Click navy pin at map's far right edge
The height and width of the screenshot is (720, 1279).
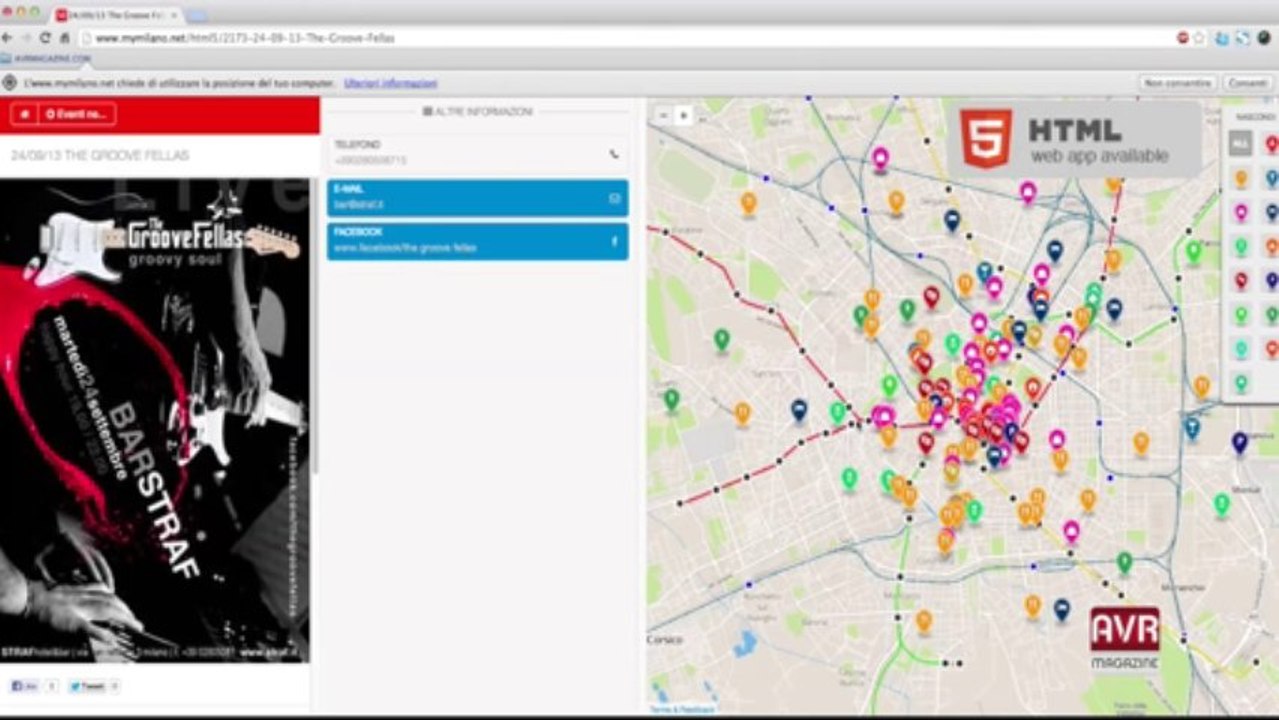[x=1240, y=442]
